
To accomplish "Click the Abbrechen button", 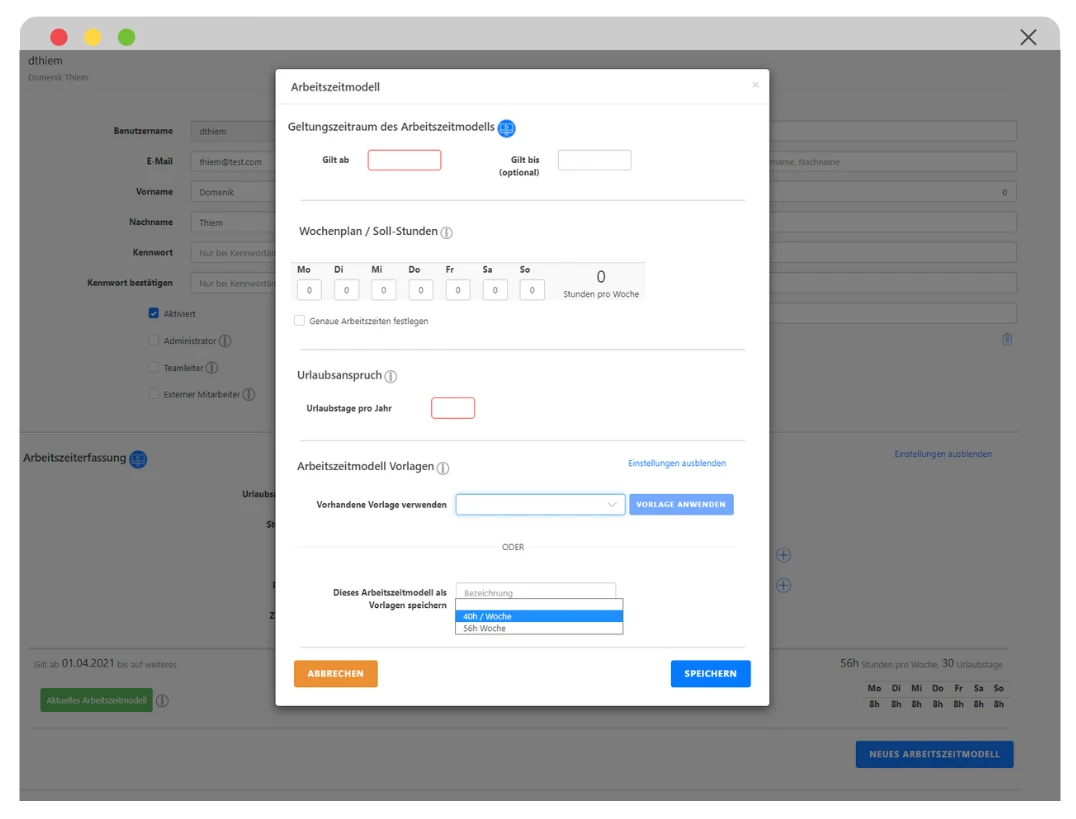I will click(x=336, y=674).
